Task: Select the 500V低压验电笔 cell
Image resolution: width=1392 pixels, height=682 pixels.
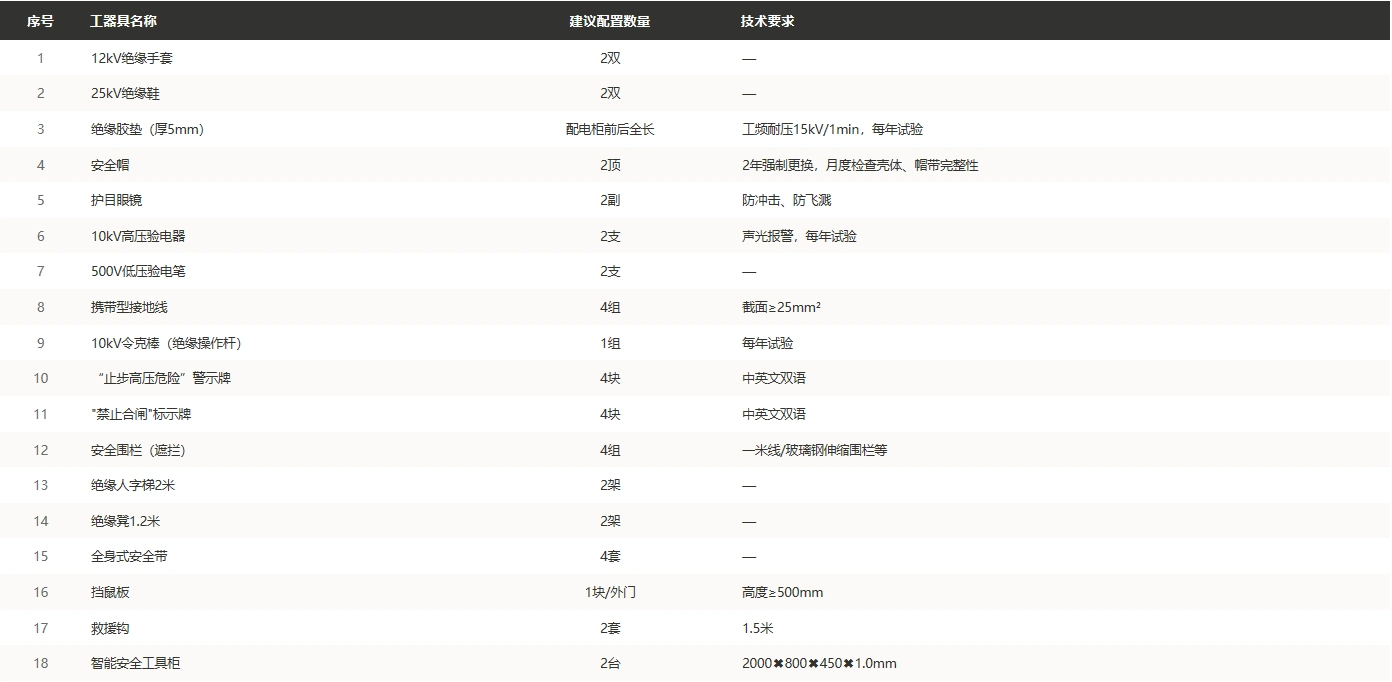Action: point(138,272)
